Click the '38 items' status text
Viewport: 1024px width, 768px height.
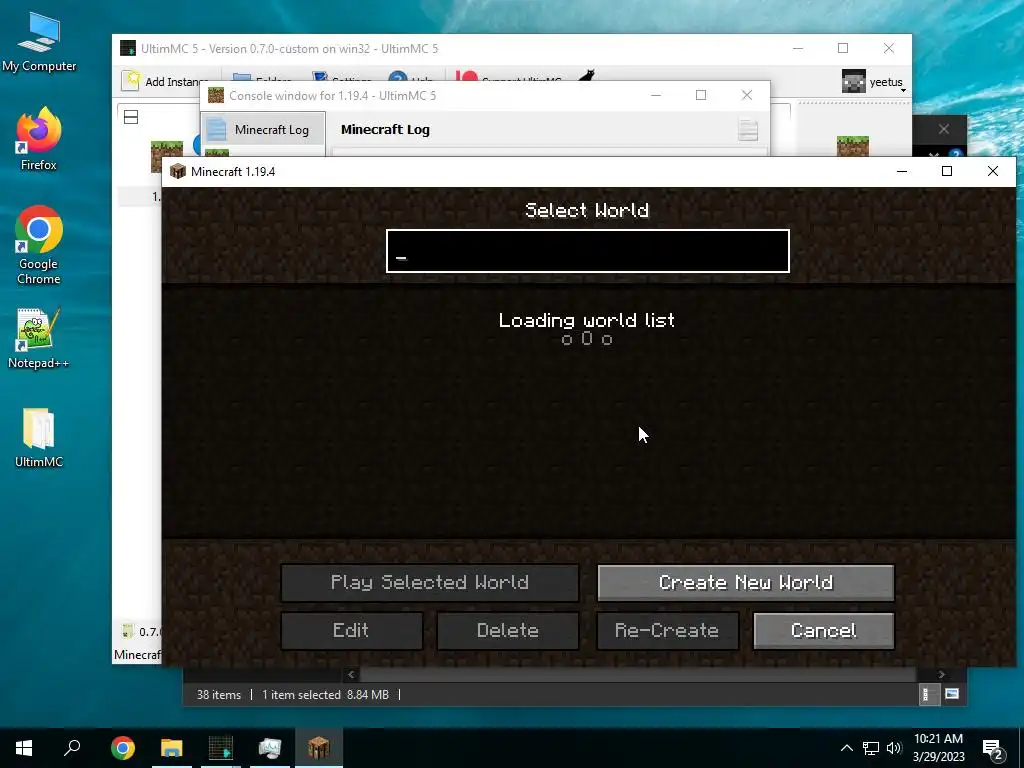[219, 695]
